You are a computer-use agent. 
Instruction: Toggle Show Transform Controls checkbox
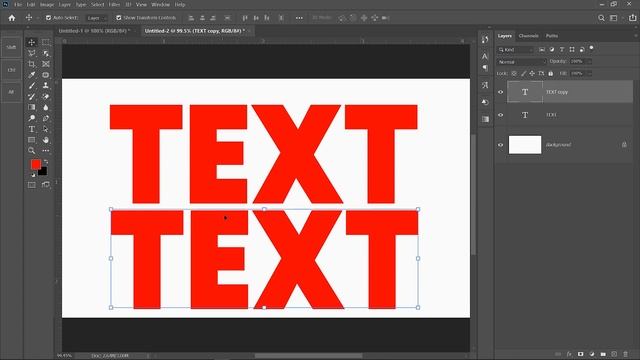click(119, 18)
